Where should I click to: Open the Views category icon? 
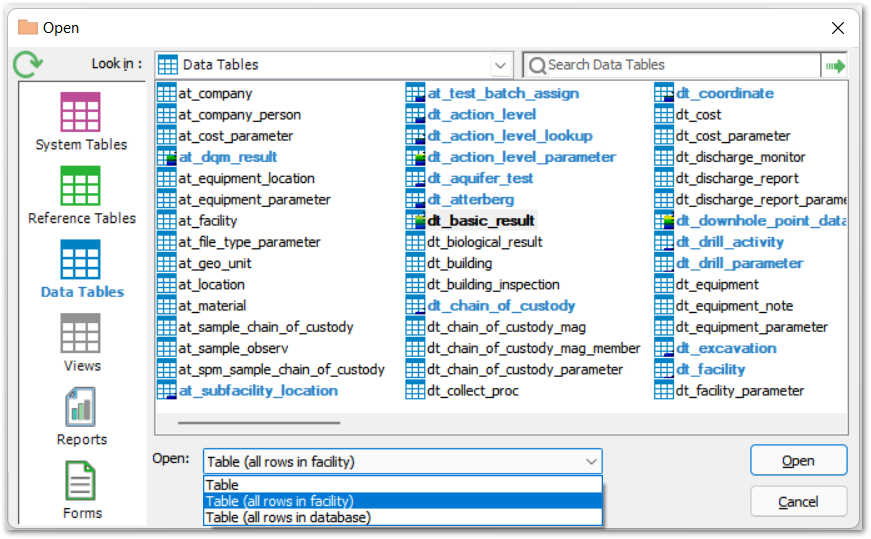click(x=81, y=333)
